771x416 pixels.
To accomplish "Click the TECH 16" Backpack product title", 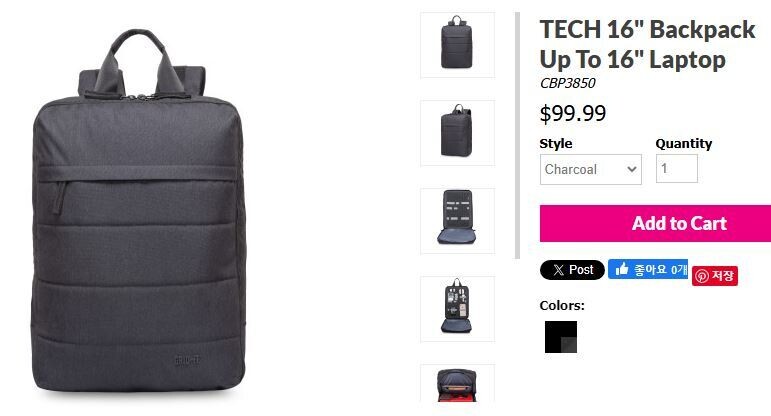I will point(647,44).
